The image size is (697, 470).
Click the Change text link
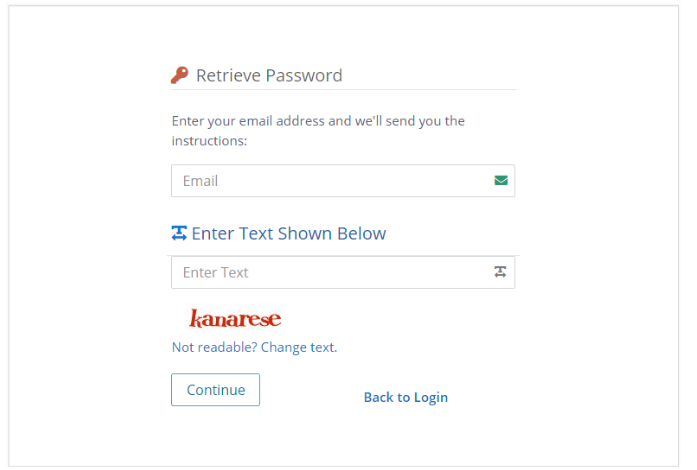298,347
